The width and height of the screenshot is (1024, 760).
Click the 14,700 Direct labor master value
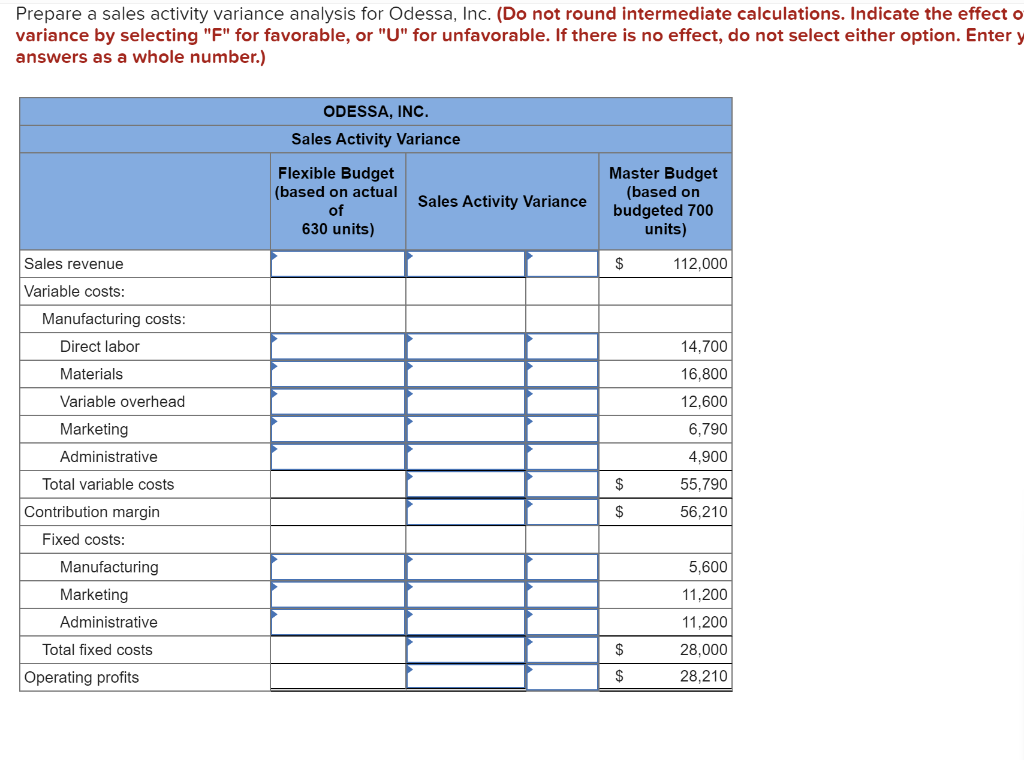(704, 347)
